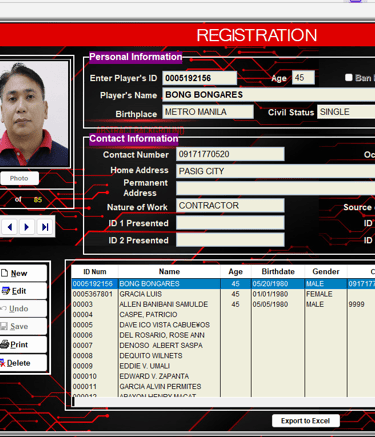Select row GRACIA LUIS
The height and width of the screenshot is (437, 375).
(223, 294)
